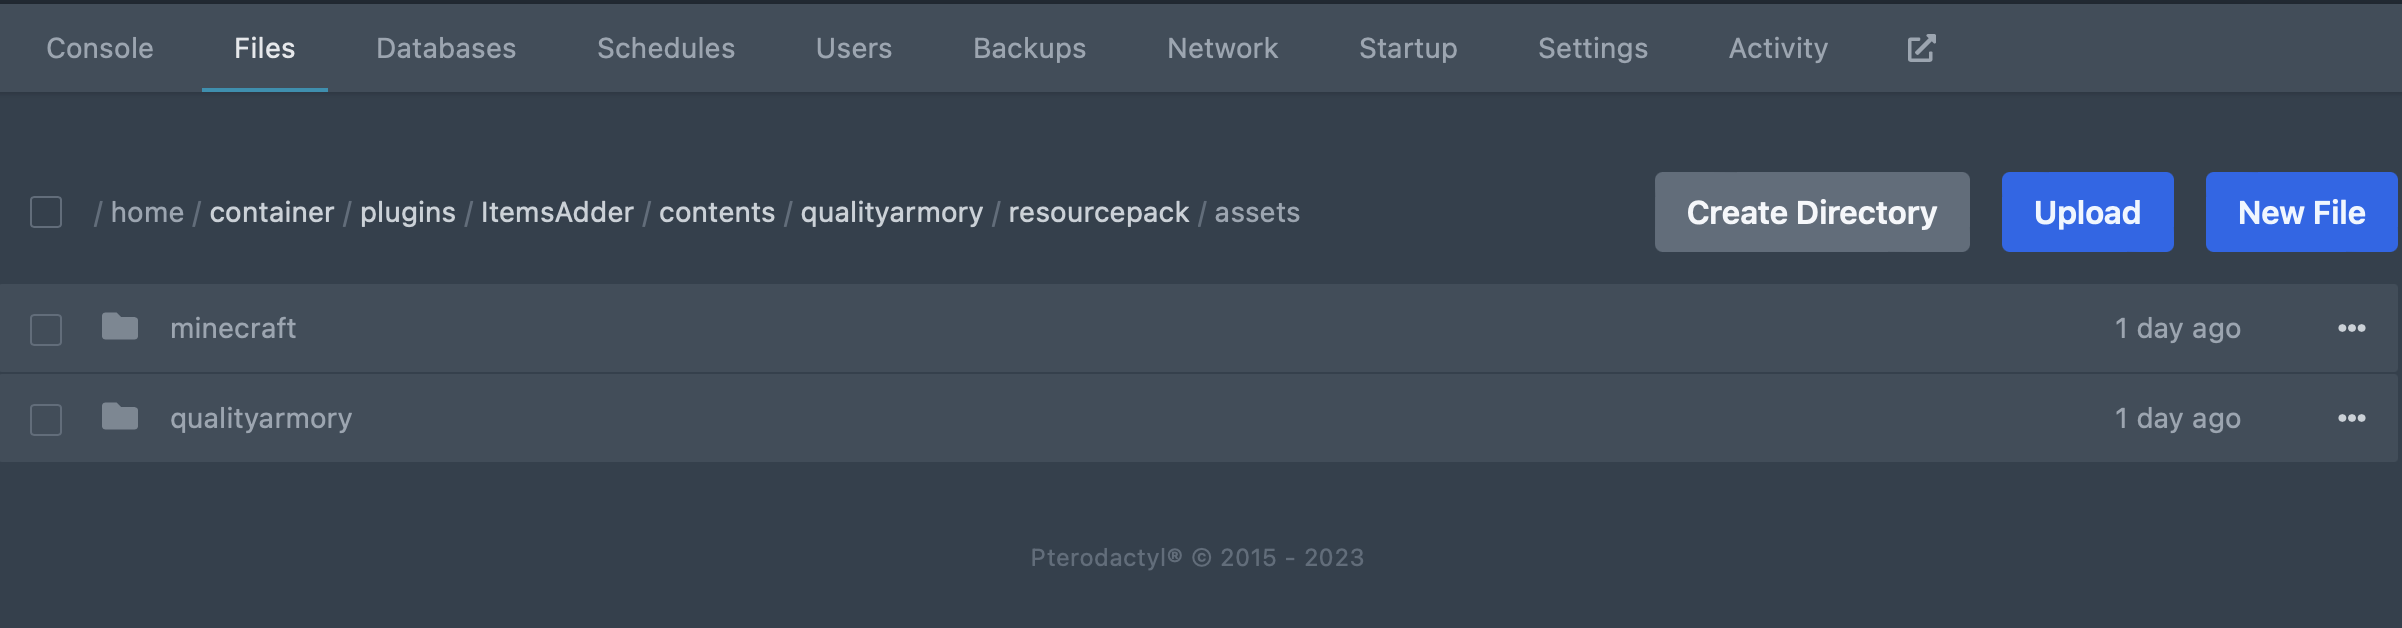Select the checkbox next to minecraft
2402x628 pixels.
coord(45,328)
